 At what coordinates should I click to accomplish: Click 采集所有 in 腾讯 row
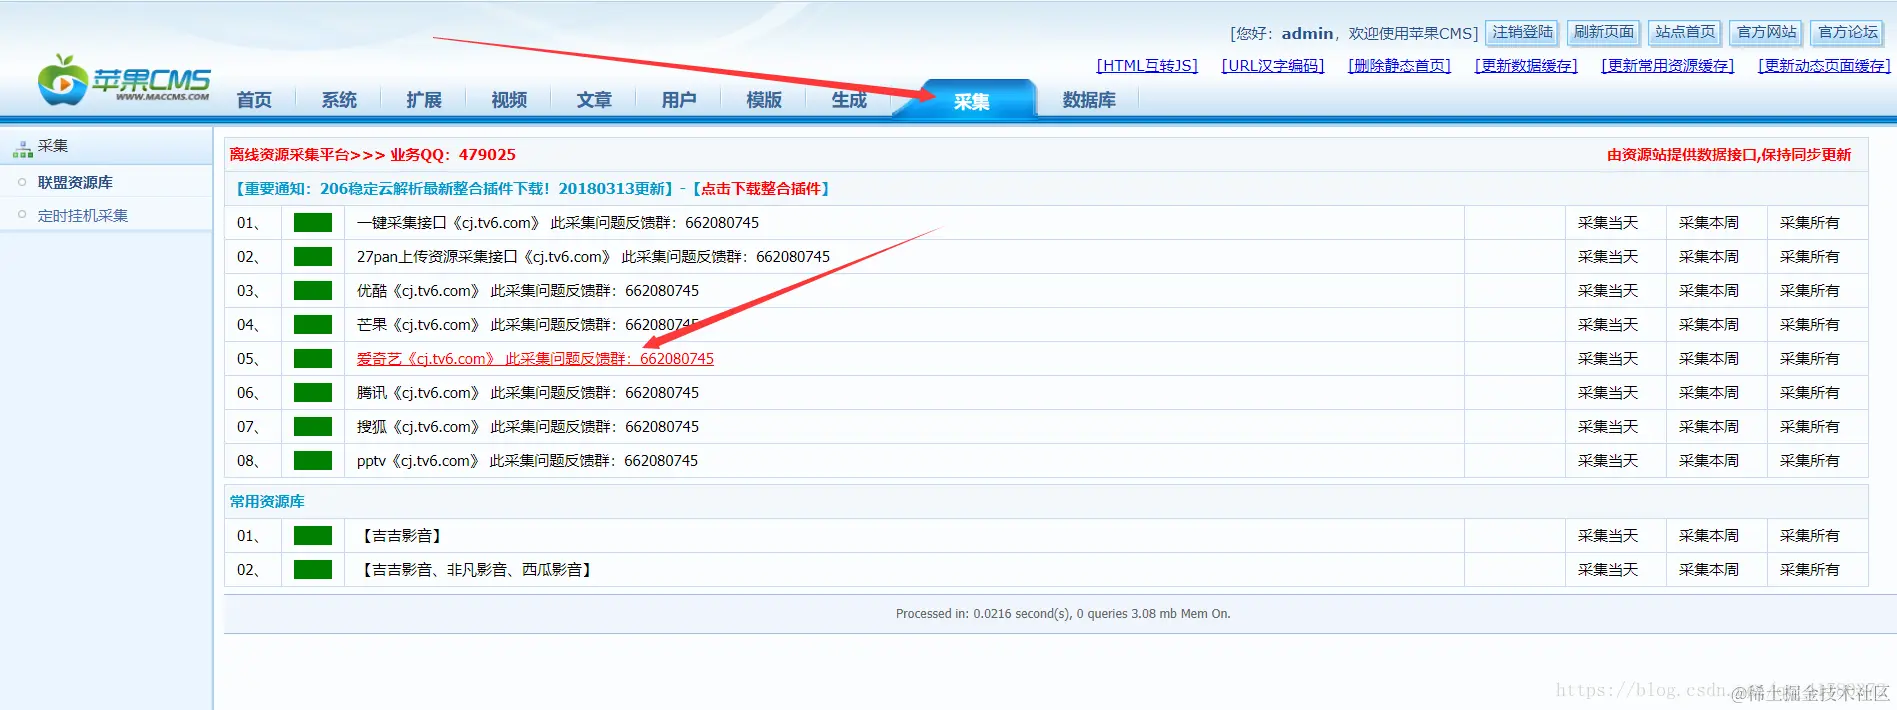[x=1810, y=392]
